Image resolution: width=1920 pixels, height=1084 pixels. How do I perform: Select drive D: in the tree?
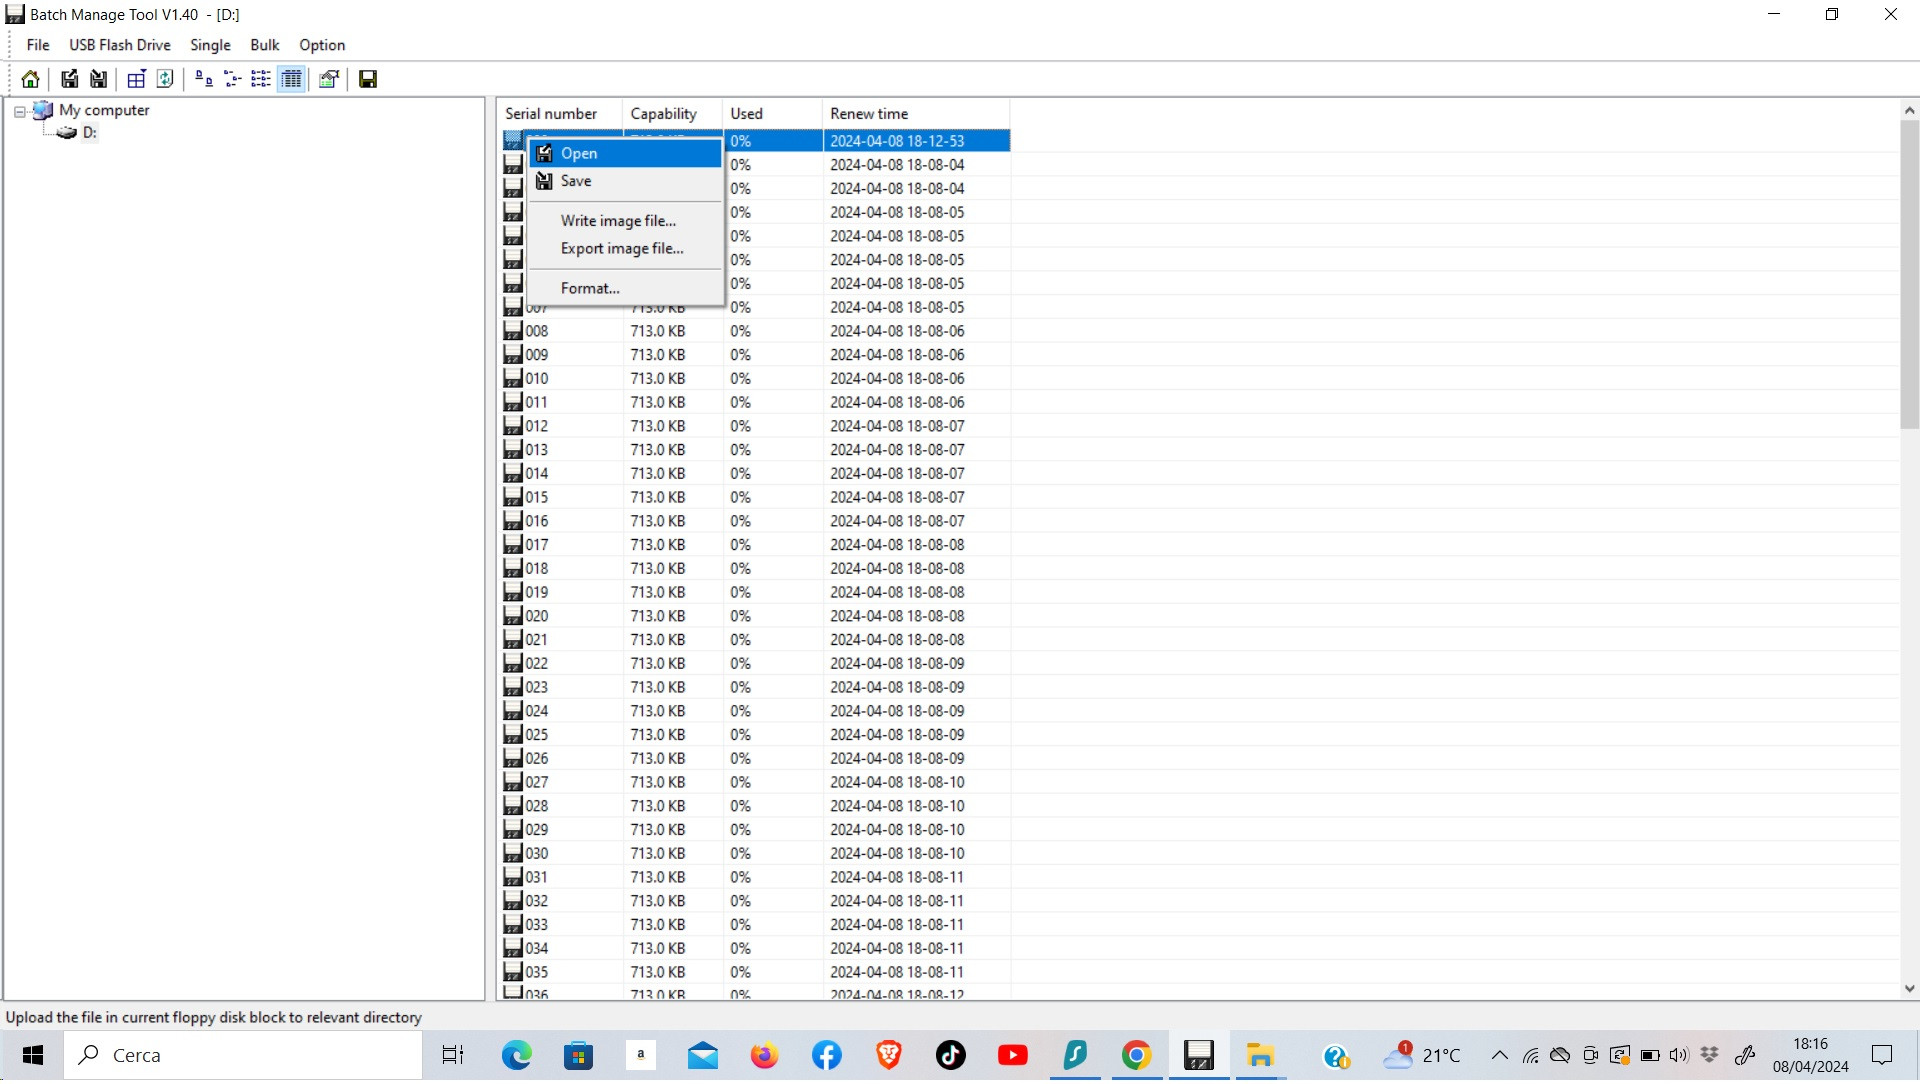click(89, 133)
